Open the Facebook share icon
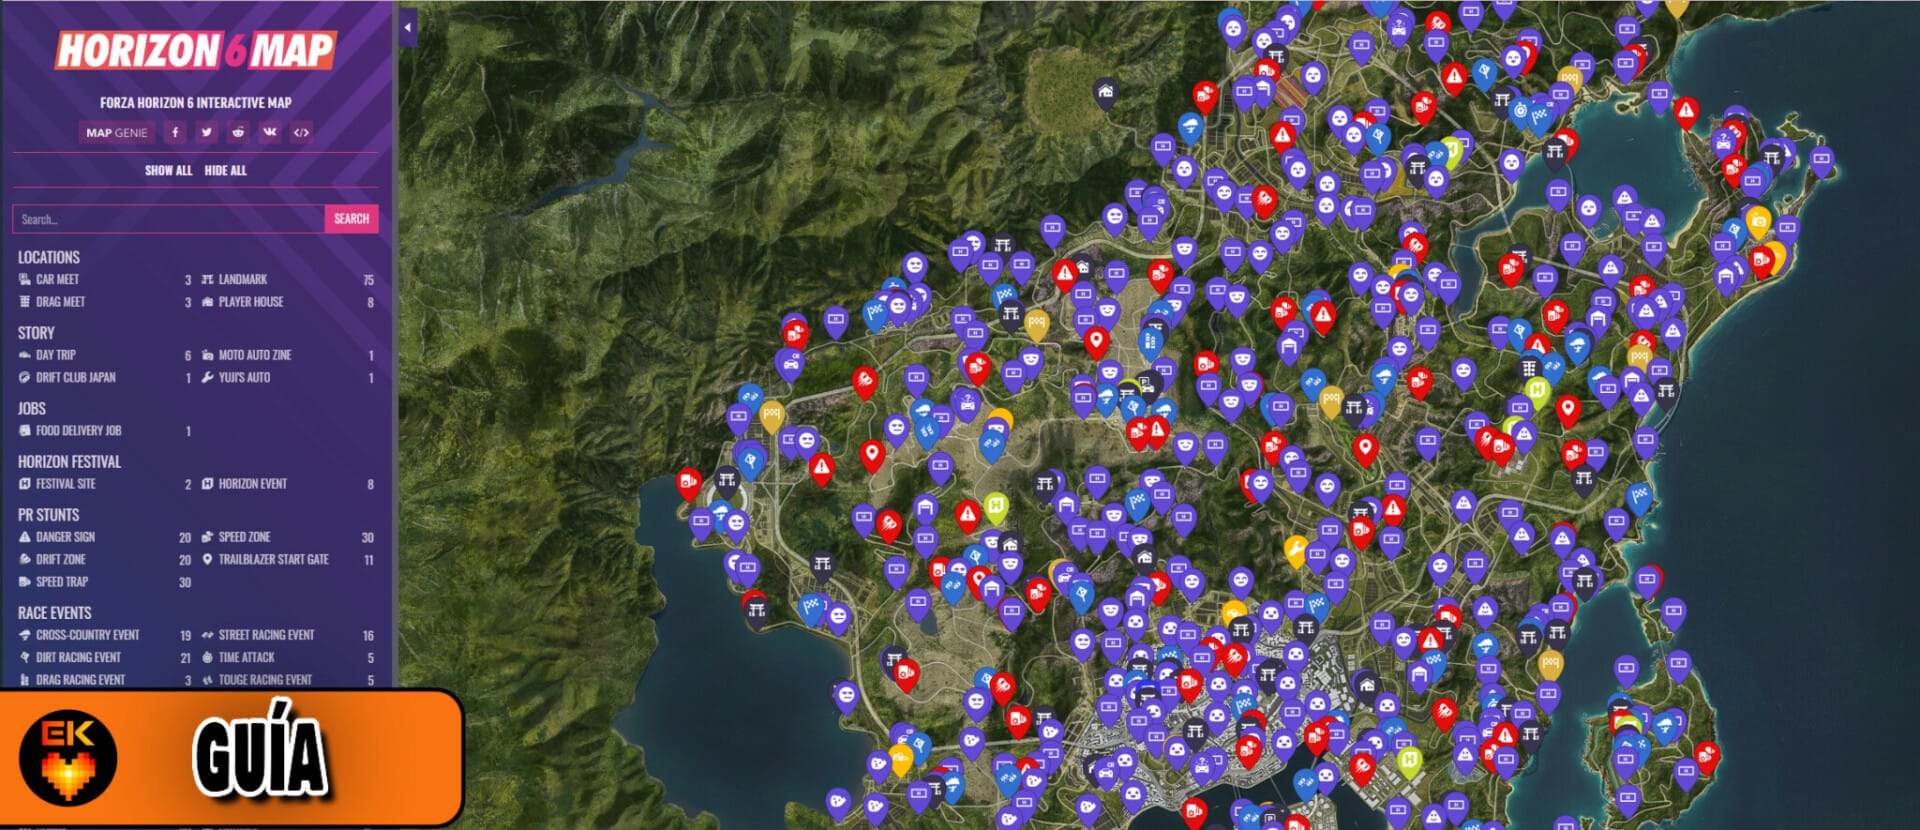The width and height of the screenshot is (1920, 830). 175,132
